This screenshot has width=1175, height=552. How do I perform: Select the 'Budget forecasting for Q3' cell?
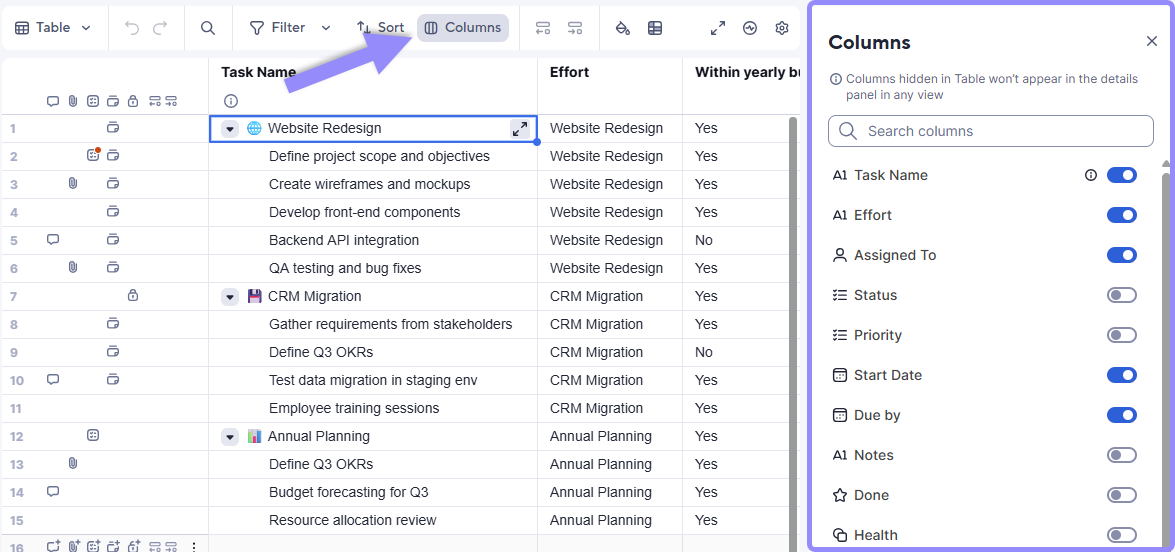pos(373,492)
